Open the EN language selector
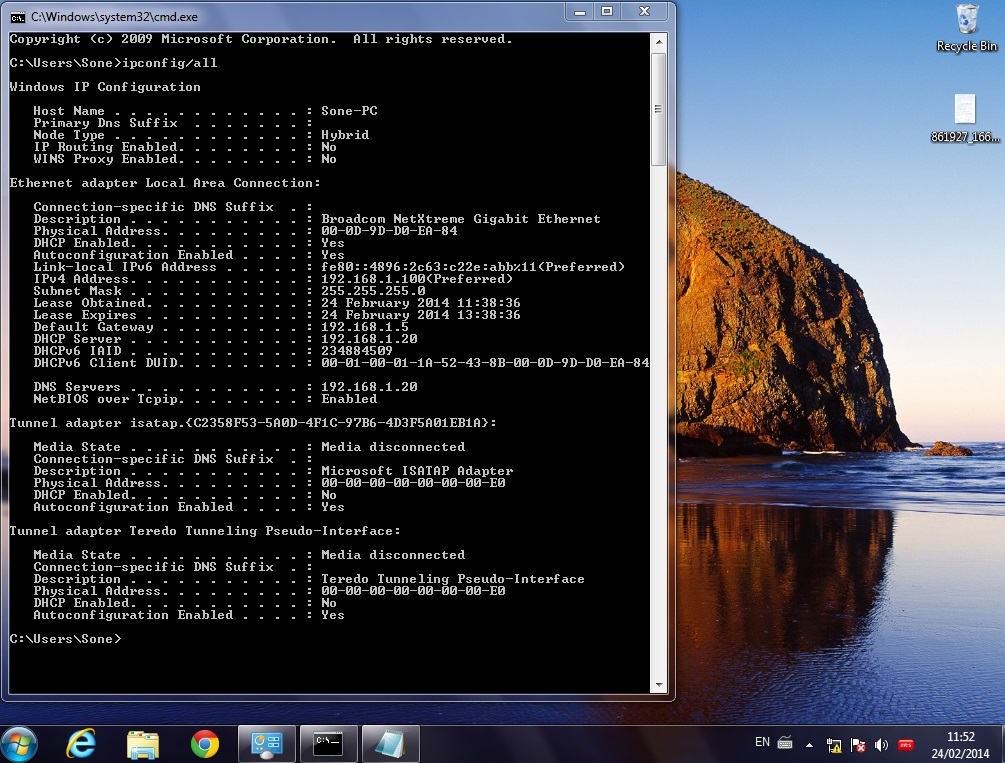 point(762,743)
